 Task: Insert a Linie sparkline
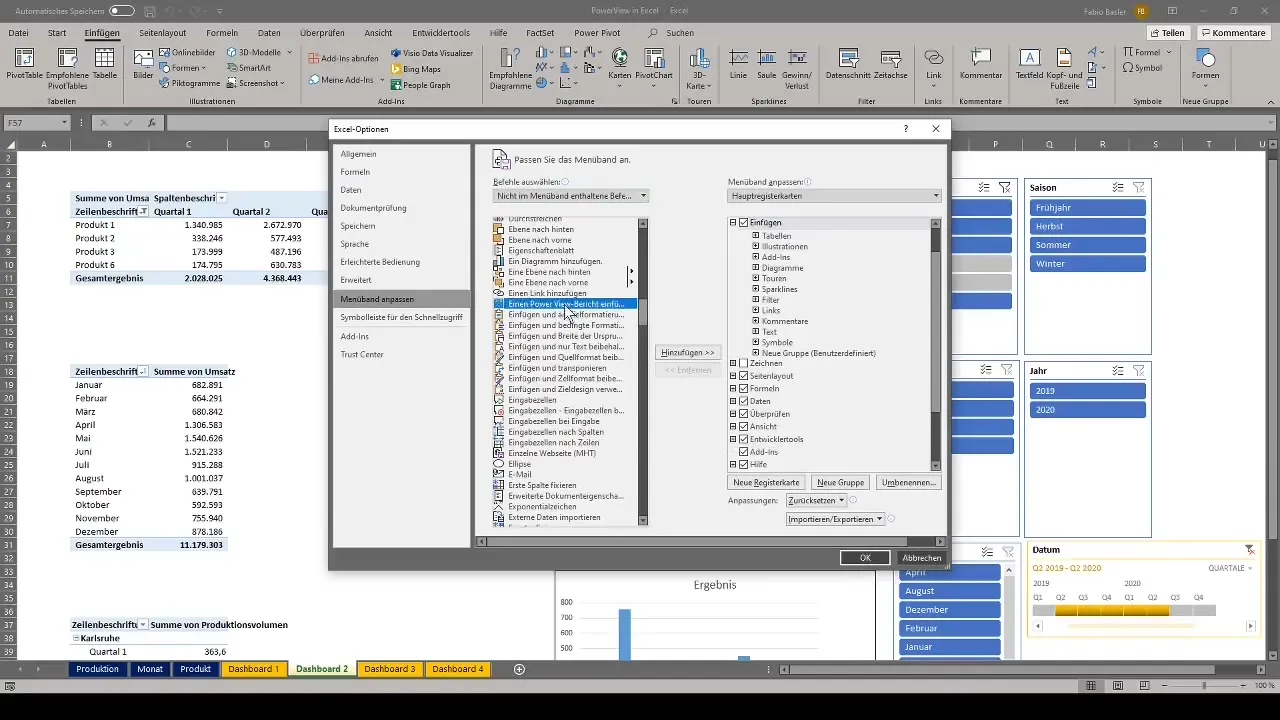(x=739, y=65)
